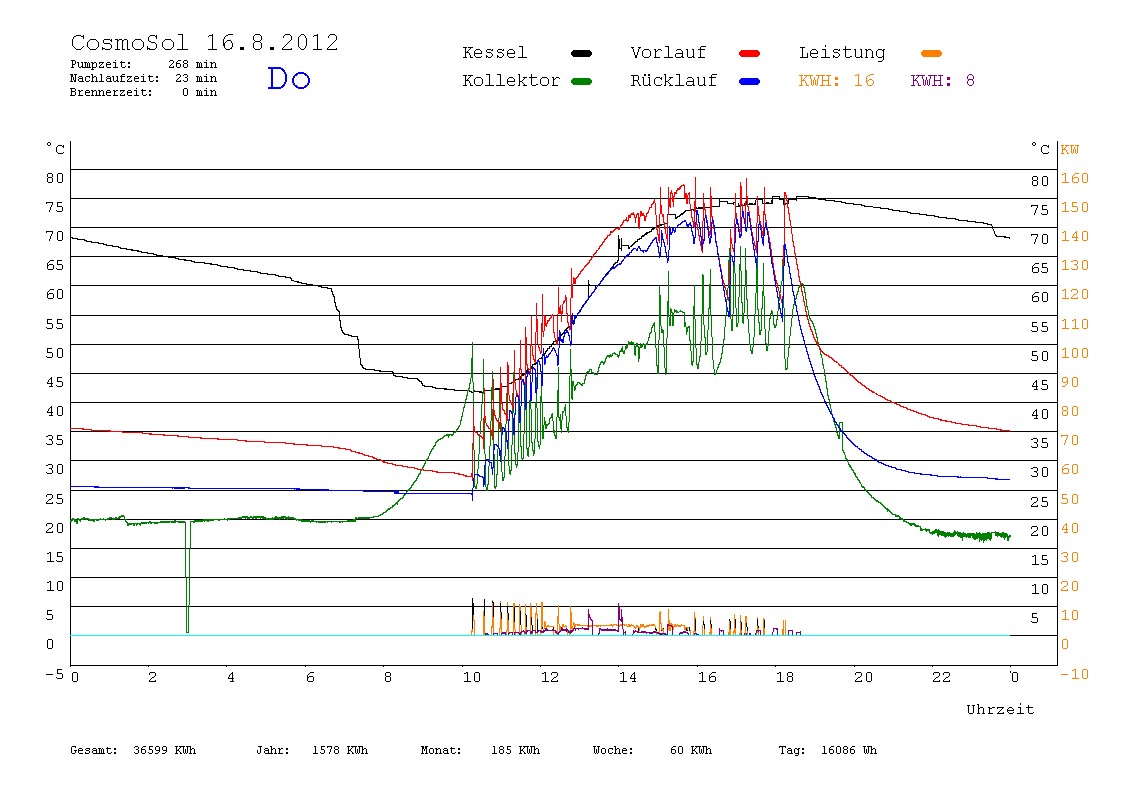Click the orange 160 KW axis tick
Screen dimensions: 1148x812
pos(1075,178)
